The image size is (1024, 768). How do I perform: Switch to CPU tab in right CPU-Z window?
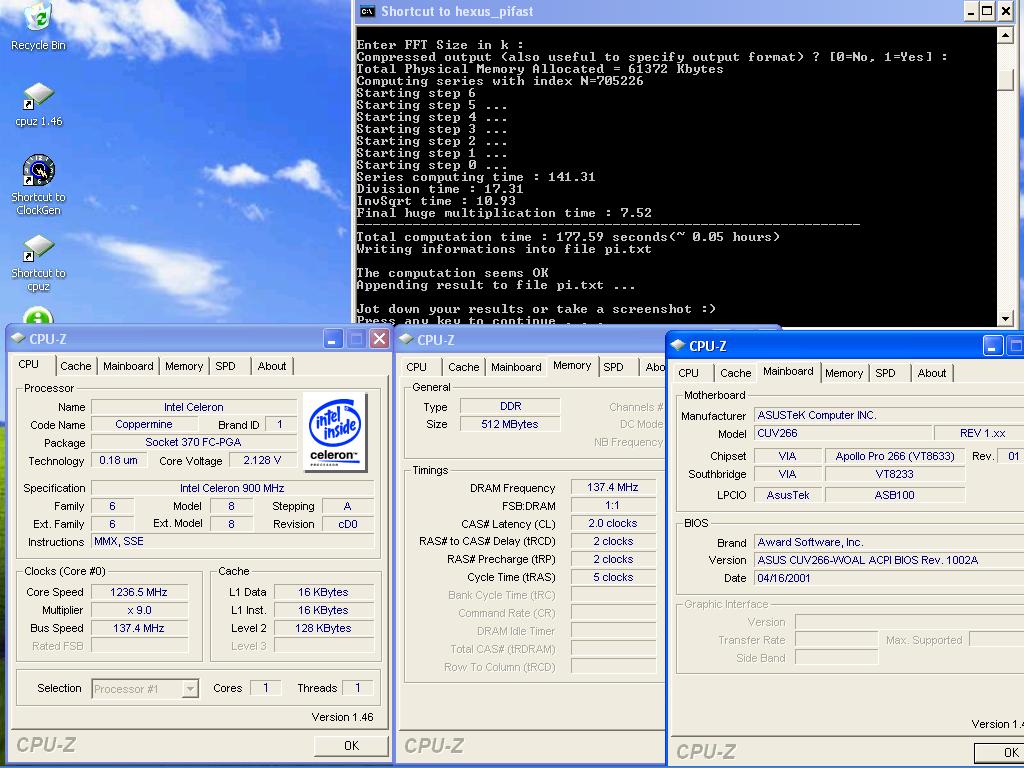click(x=688, y=373)
